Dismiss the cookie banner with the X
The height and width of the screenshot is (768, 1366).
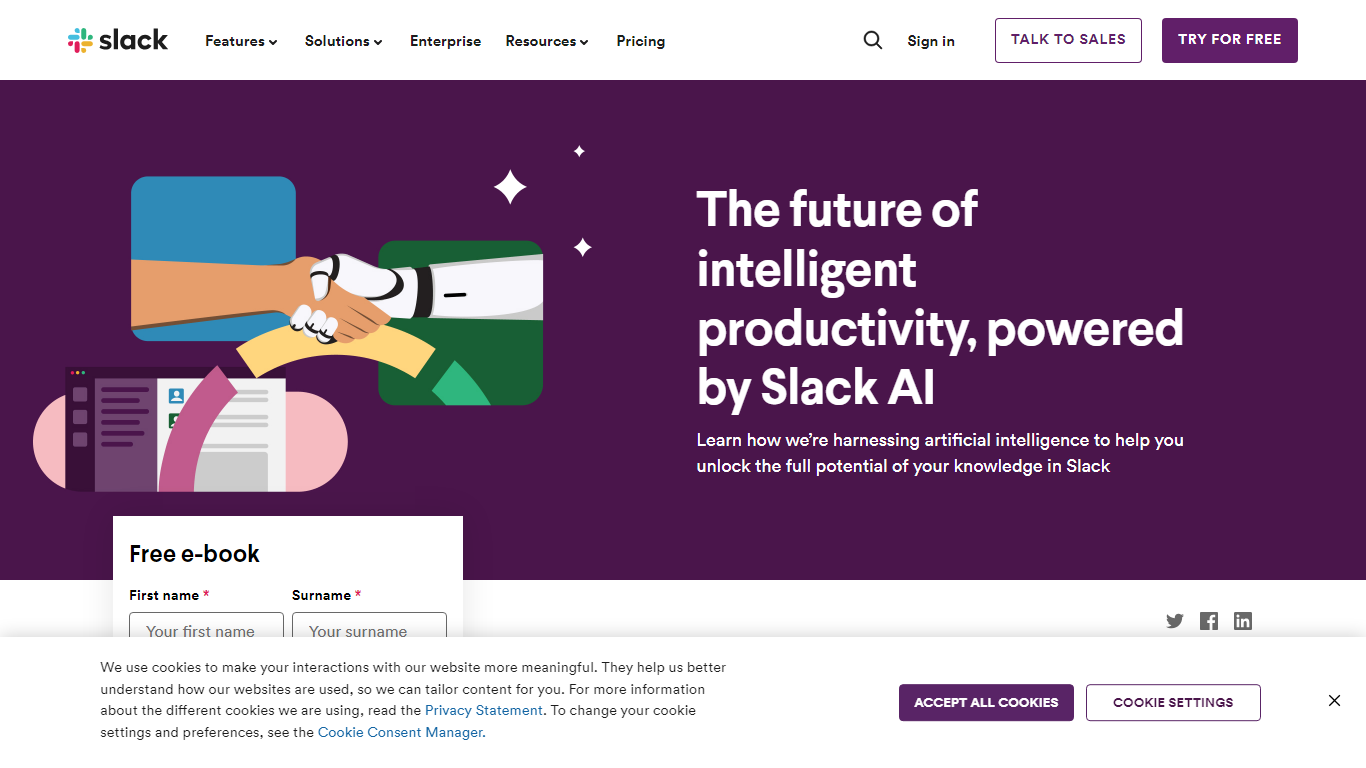point(1334,700)
